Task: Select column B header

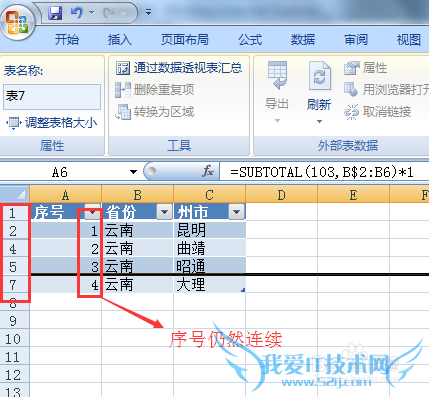Action: tap(137, 194)
